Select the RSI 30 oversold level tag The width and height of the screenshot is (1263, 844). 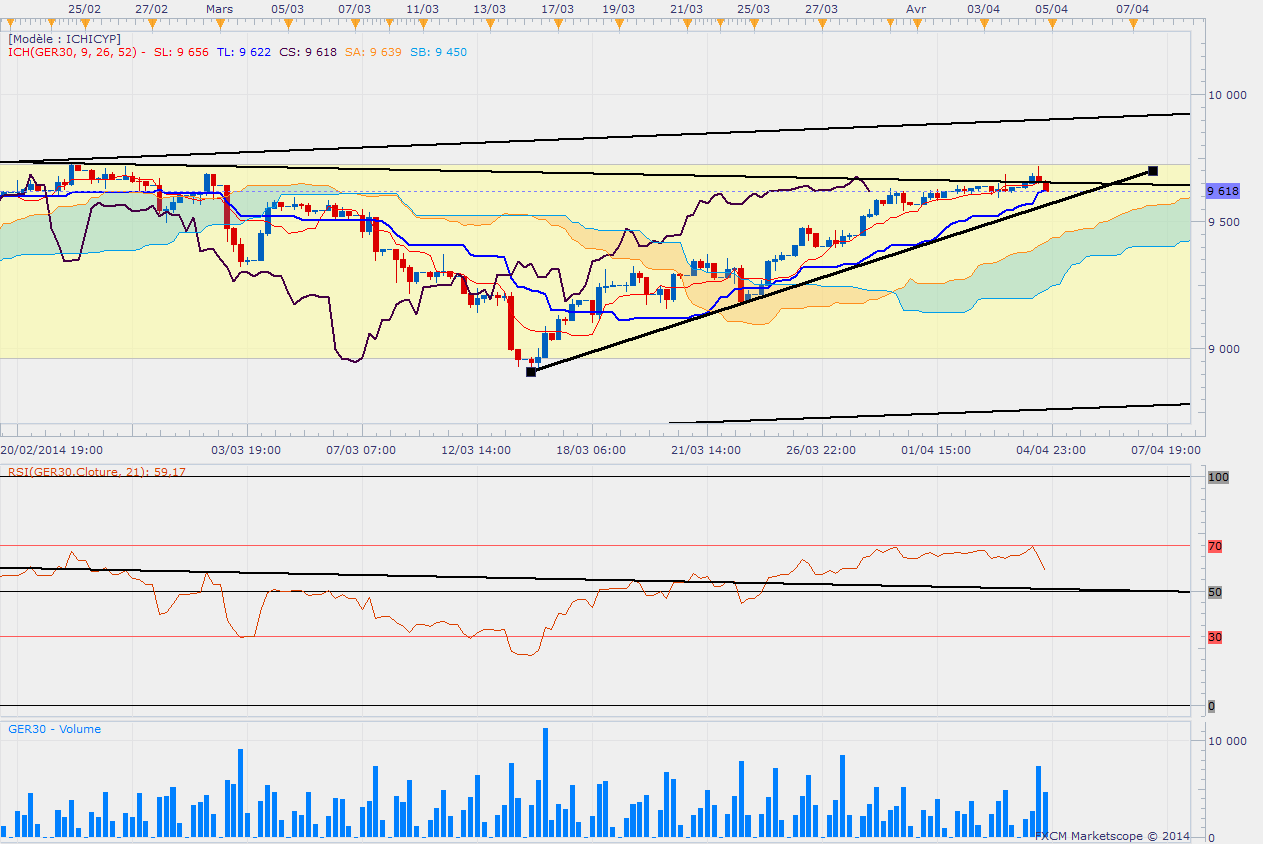(x=1215, y=637)
